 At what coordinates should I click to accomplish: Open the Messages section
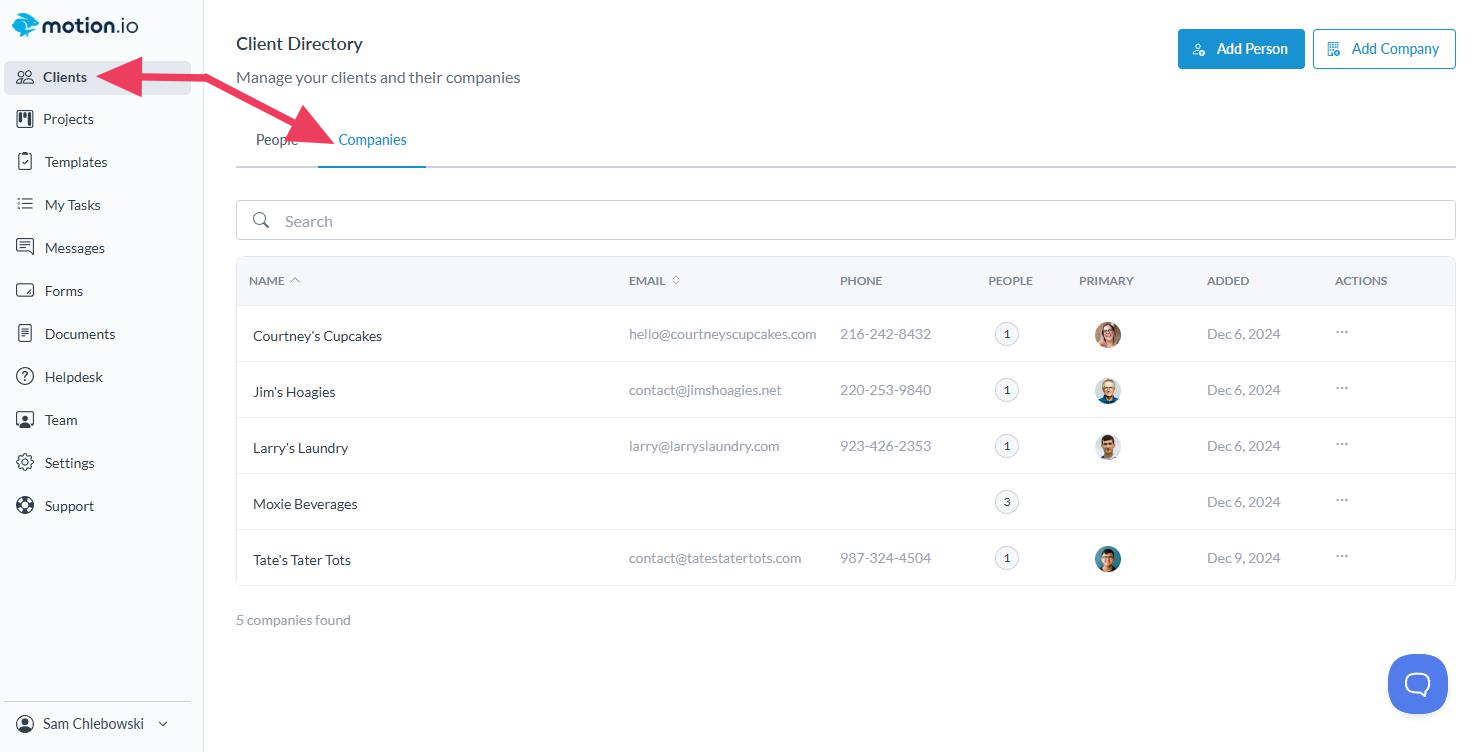pyautogui.click(x=74, y=248)
